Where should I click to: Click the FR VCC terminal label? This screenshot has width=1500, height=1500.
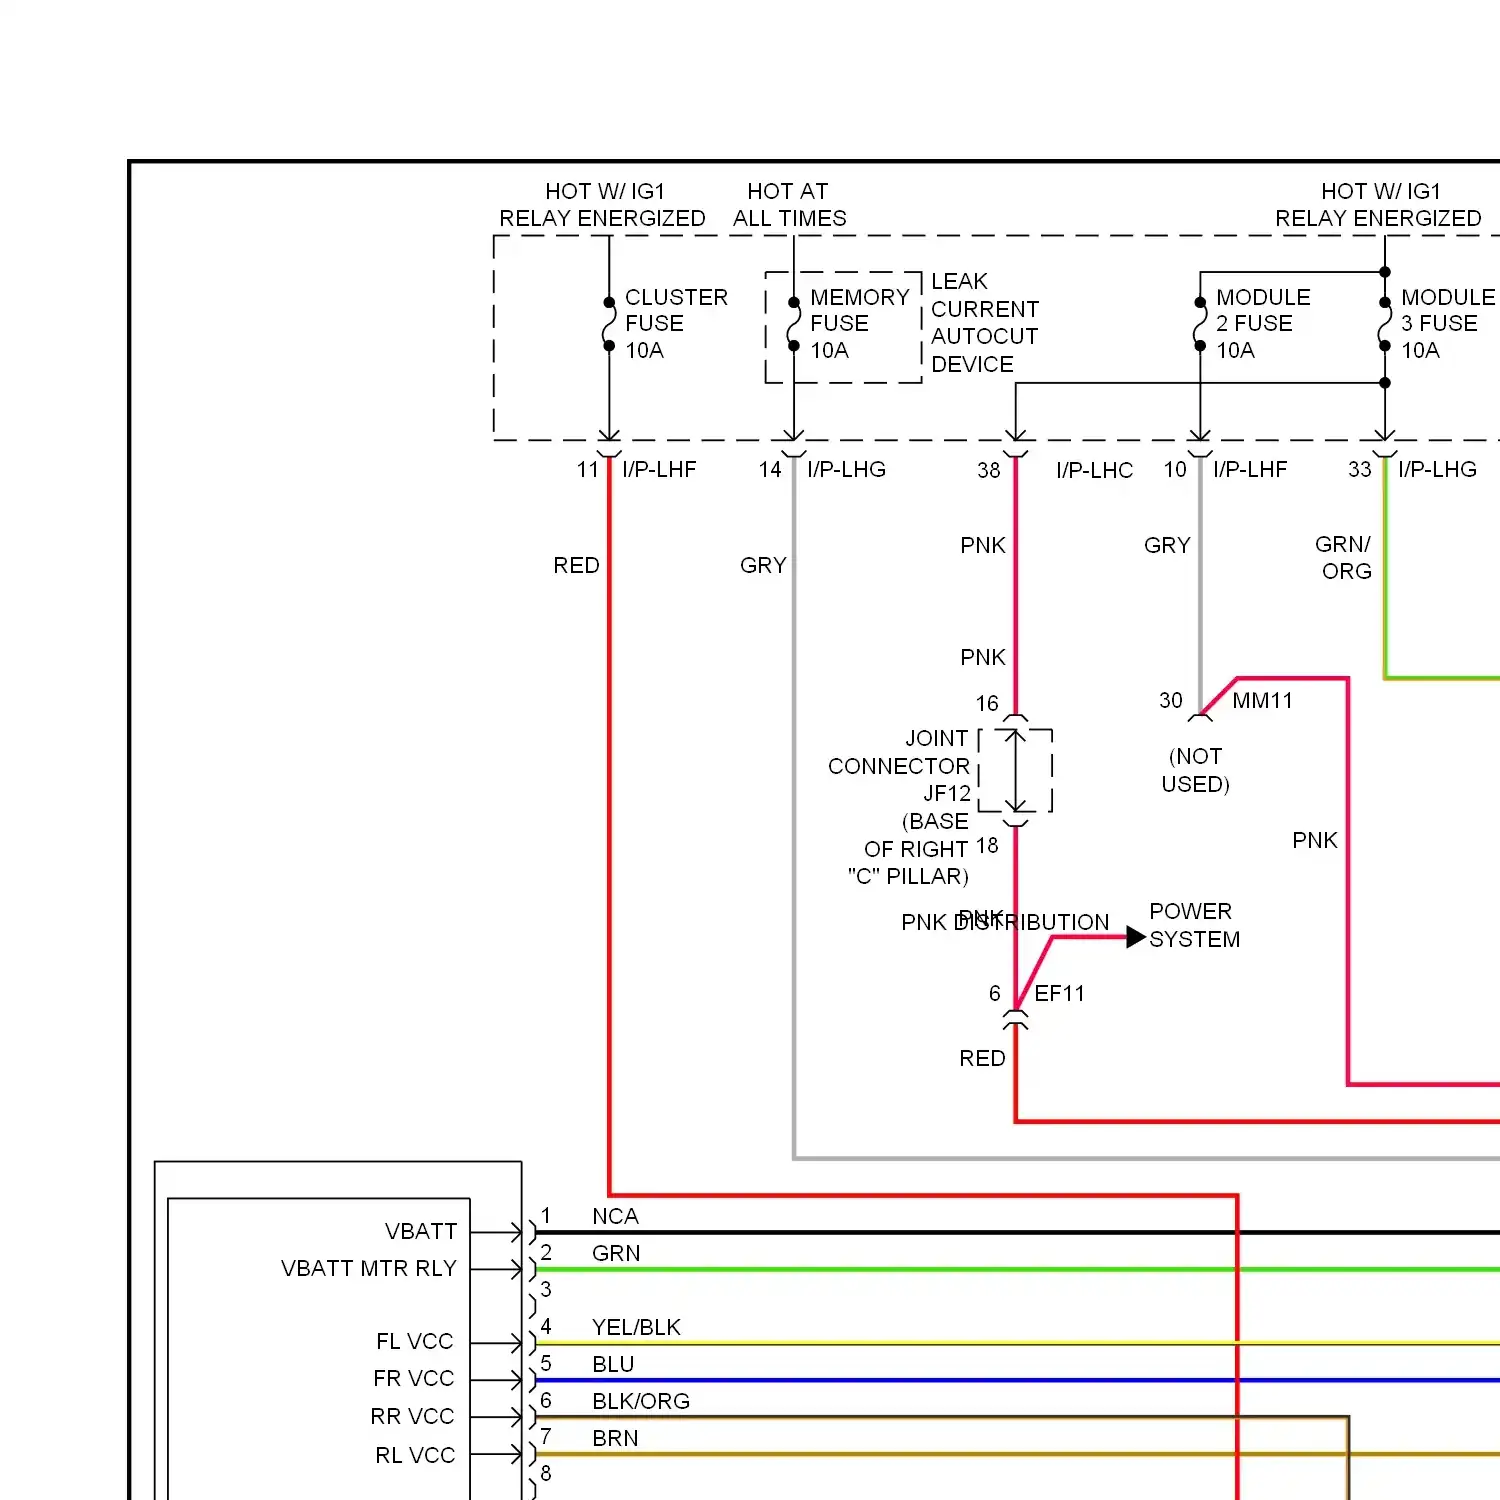(414, 1379)
